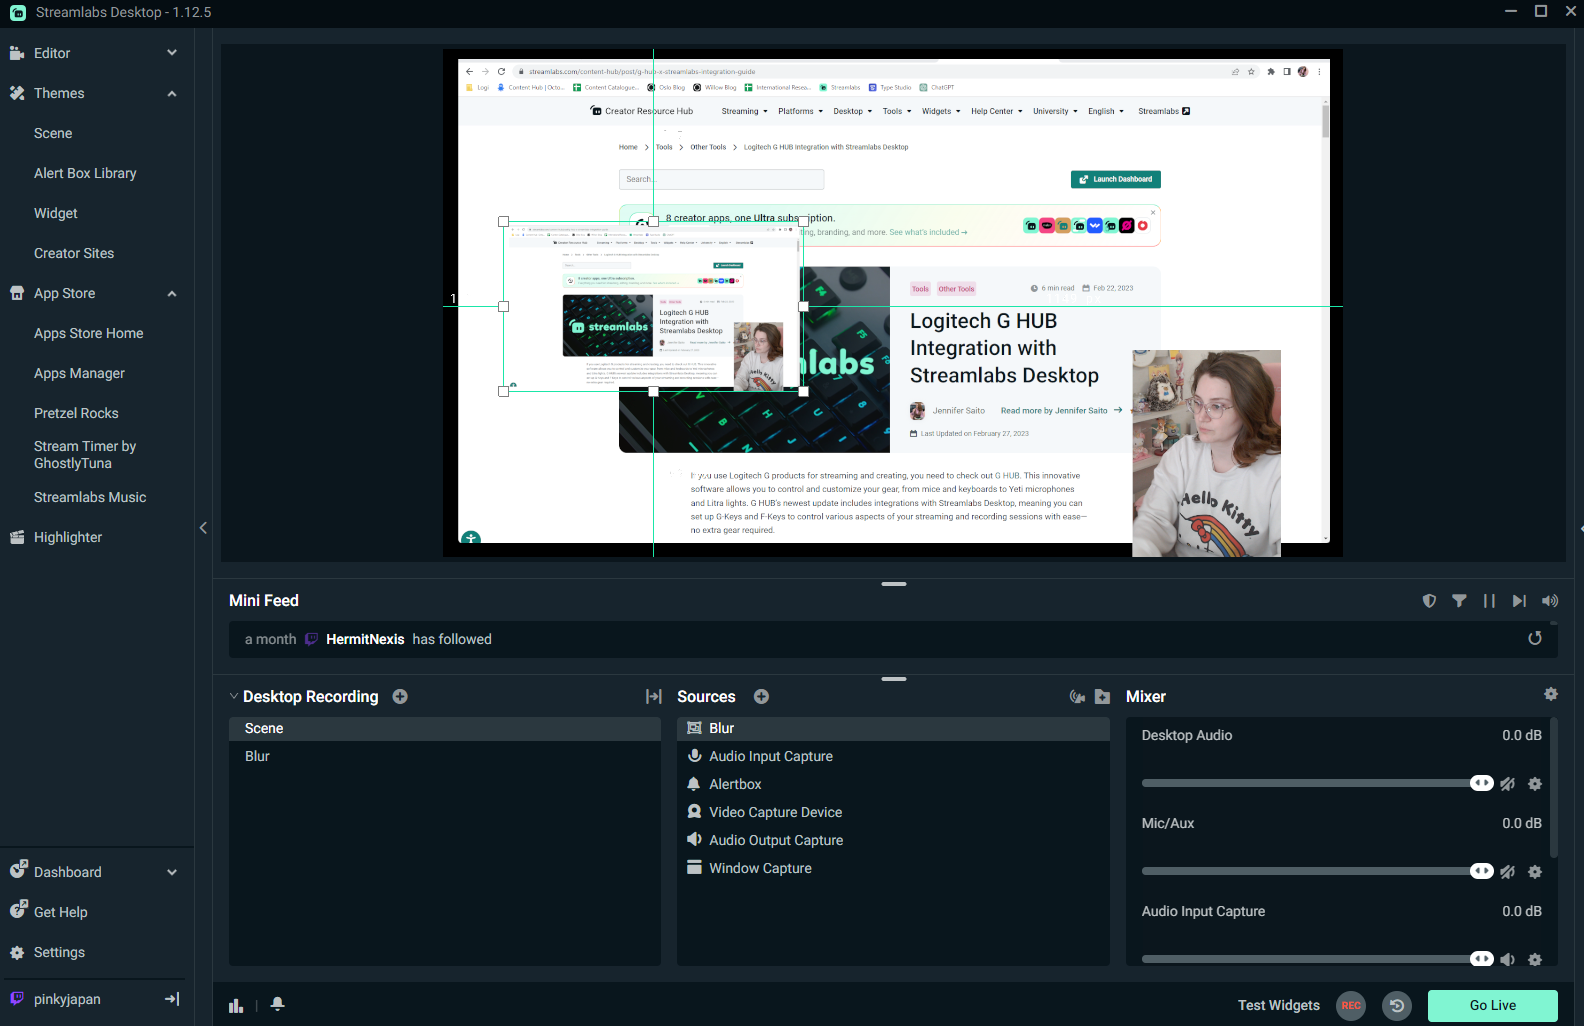The image size is (1584, 1026).
Task: Unmute Mic/Aux in the Mixer
Action: click(1507, 872)
